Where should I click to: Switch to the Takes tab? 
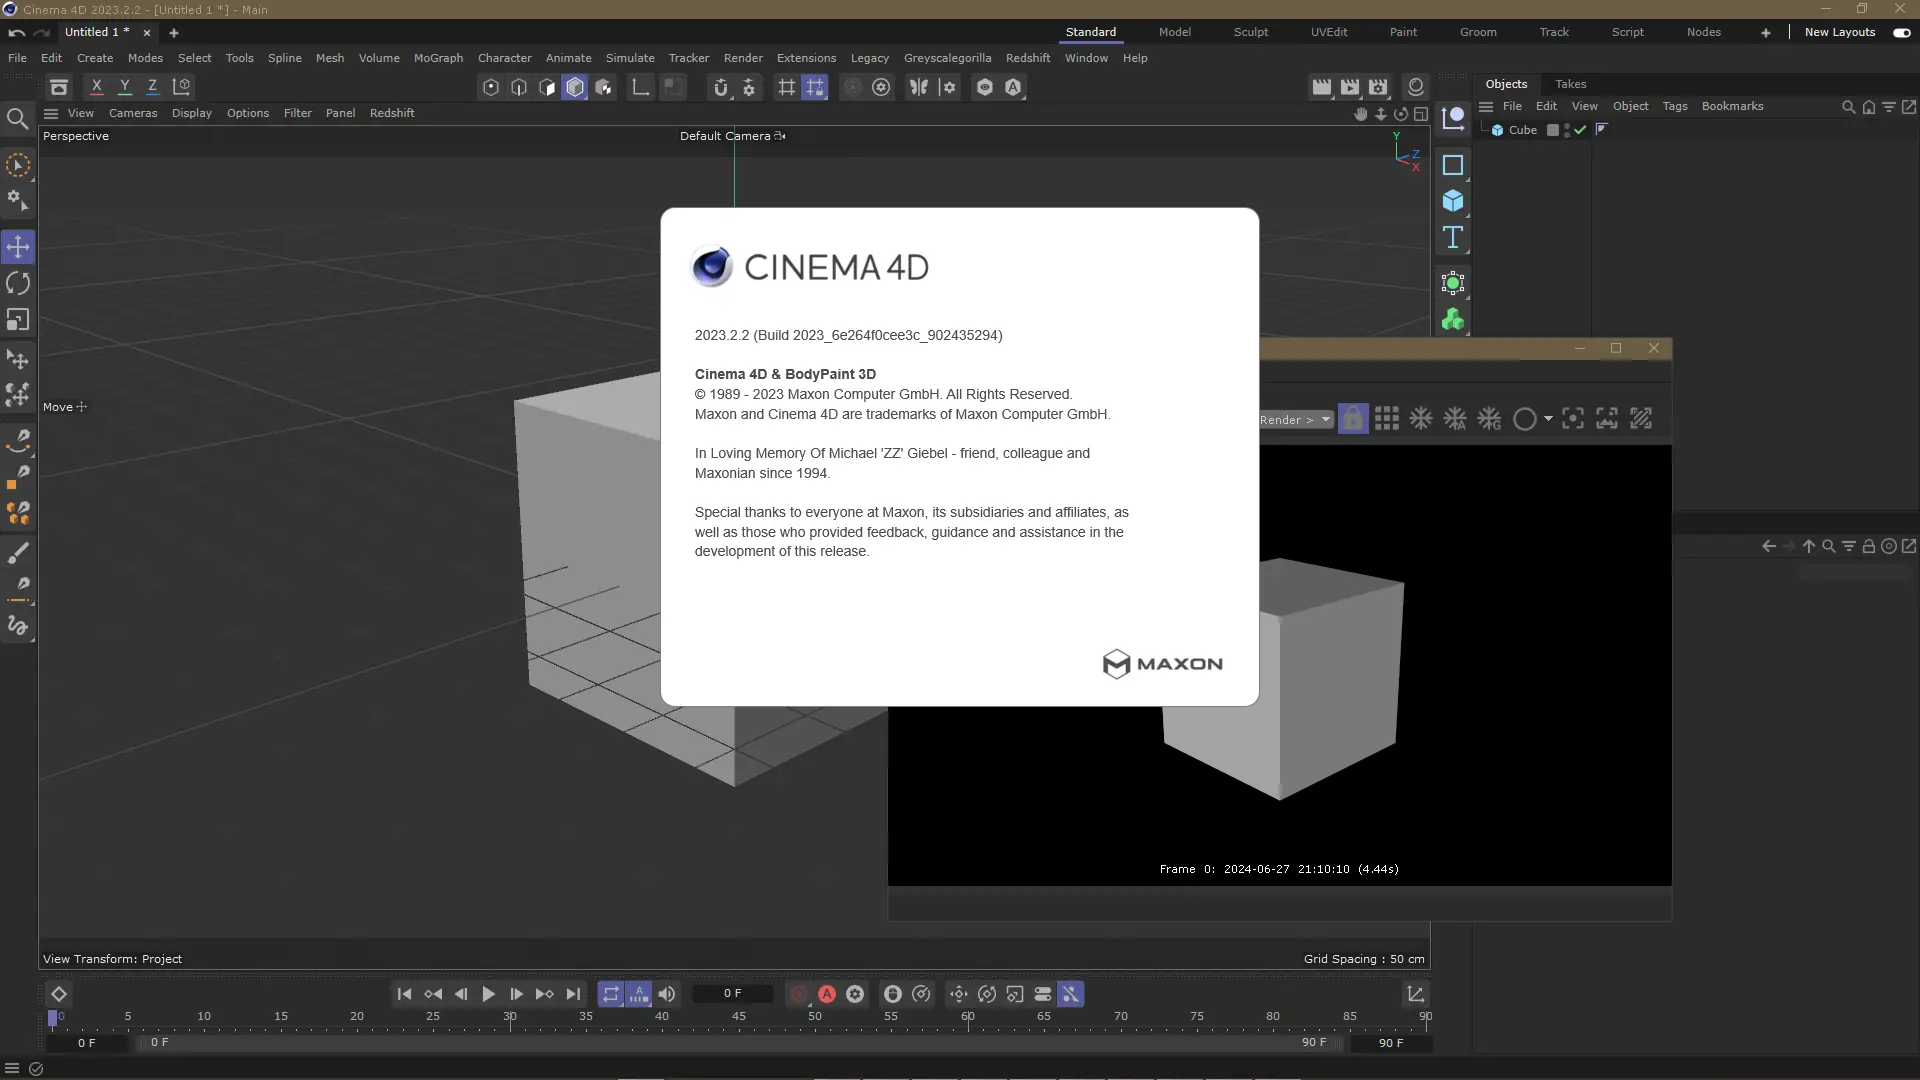click(x=1570, y=84)
